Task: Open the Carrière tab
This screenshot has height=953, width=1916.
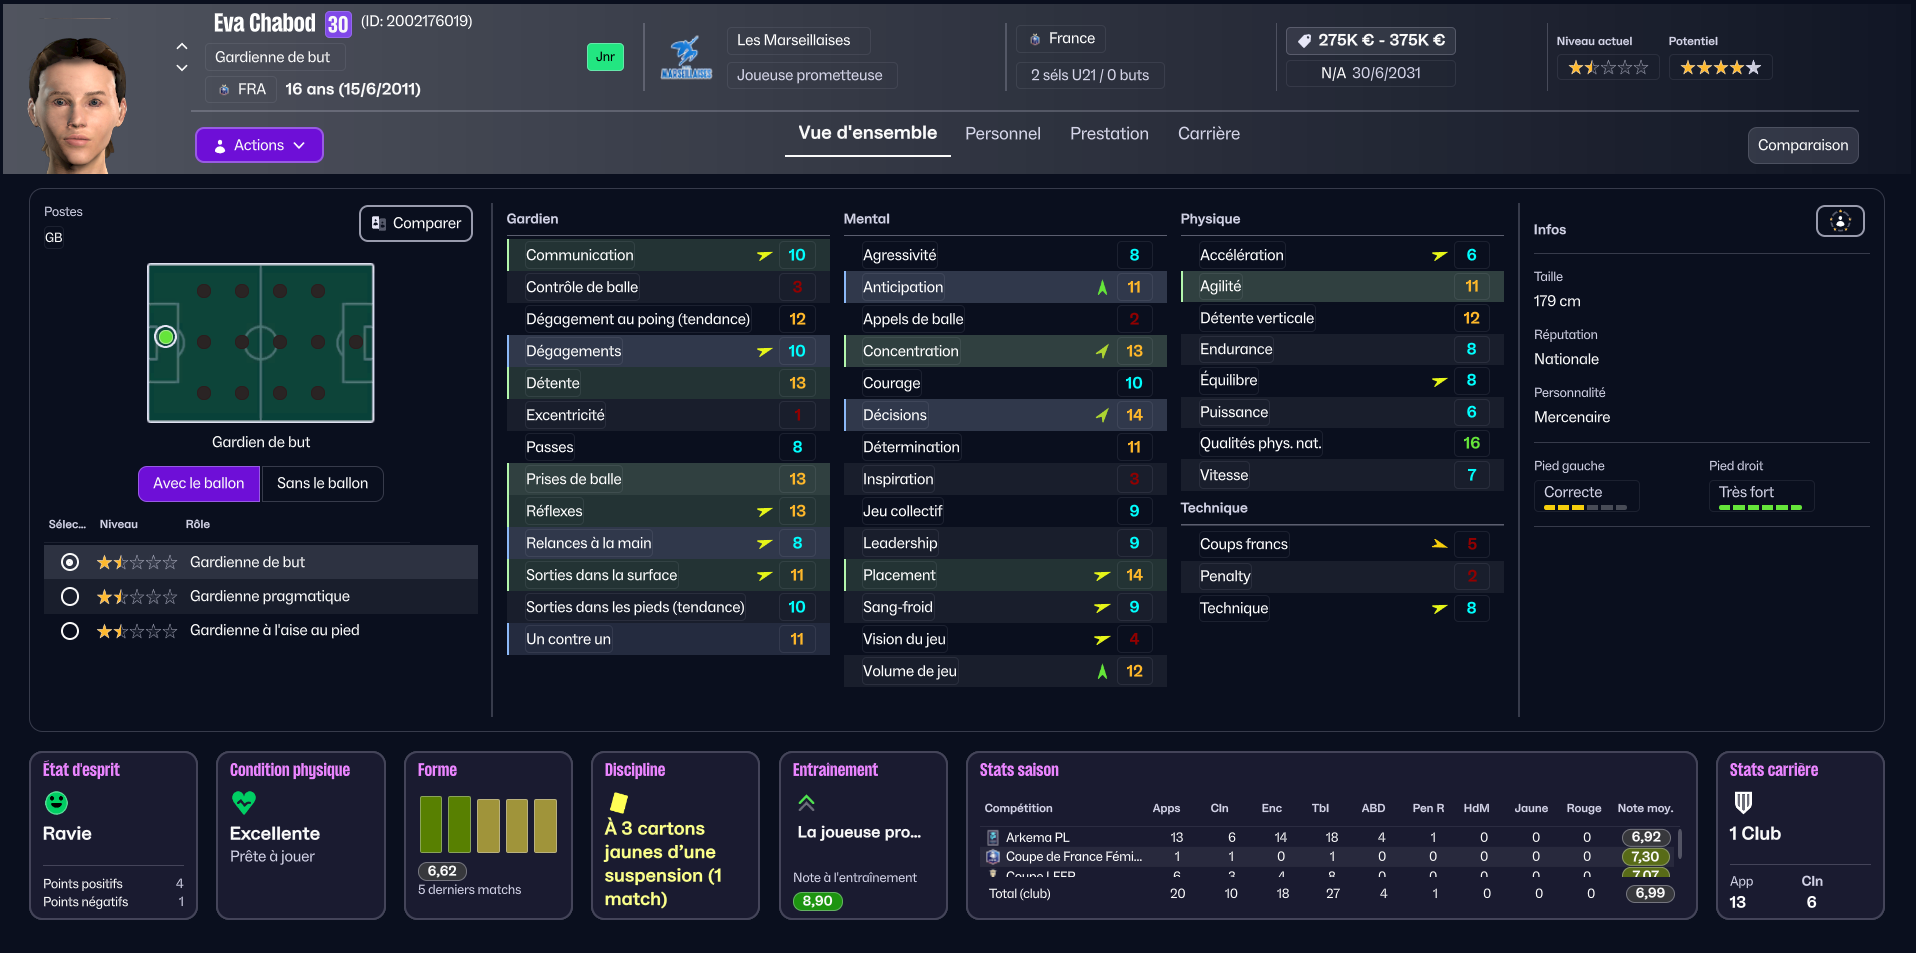Action: tap(1208, 134)
